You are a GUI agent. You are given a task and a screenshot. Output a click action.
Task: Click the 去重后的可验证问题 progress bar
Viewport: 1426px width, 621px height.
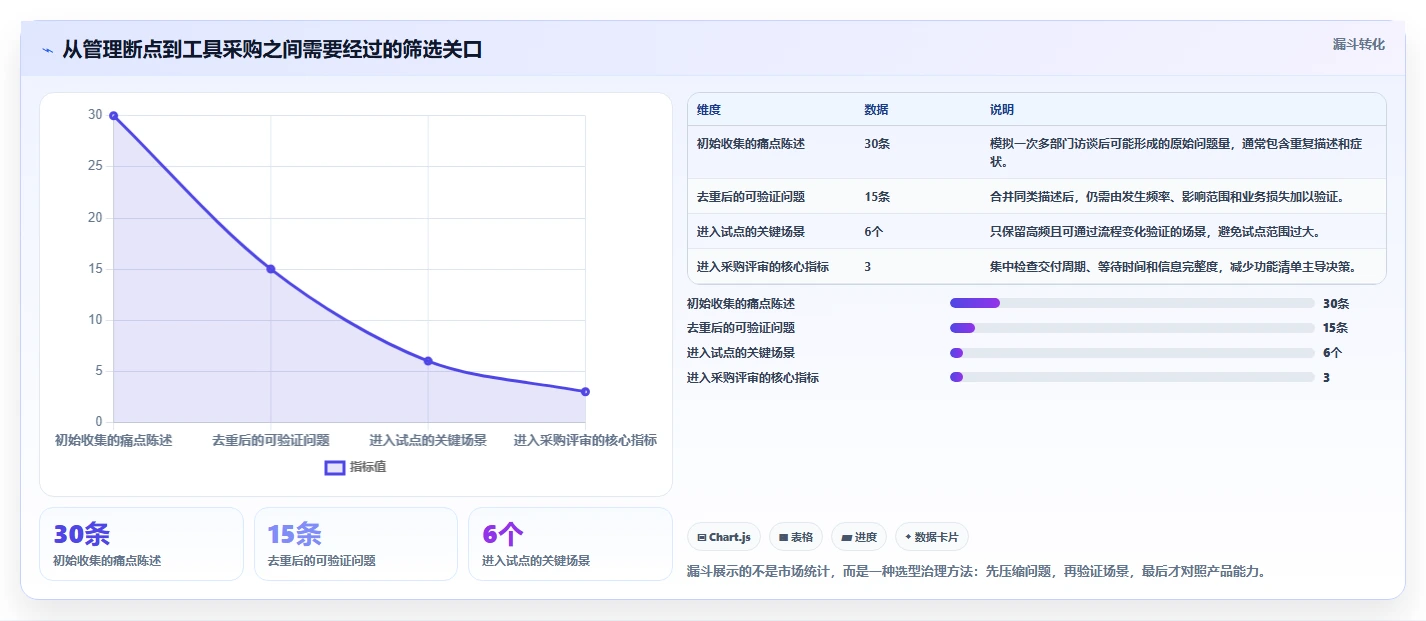coord(1132,328)
